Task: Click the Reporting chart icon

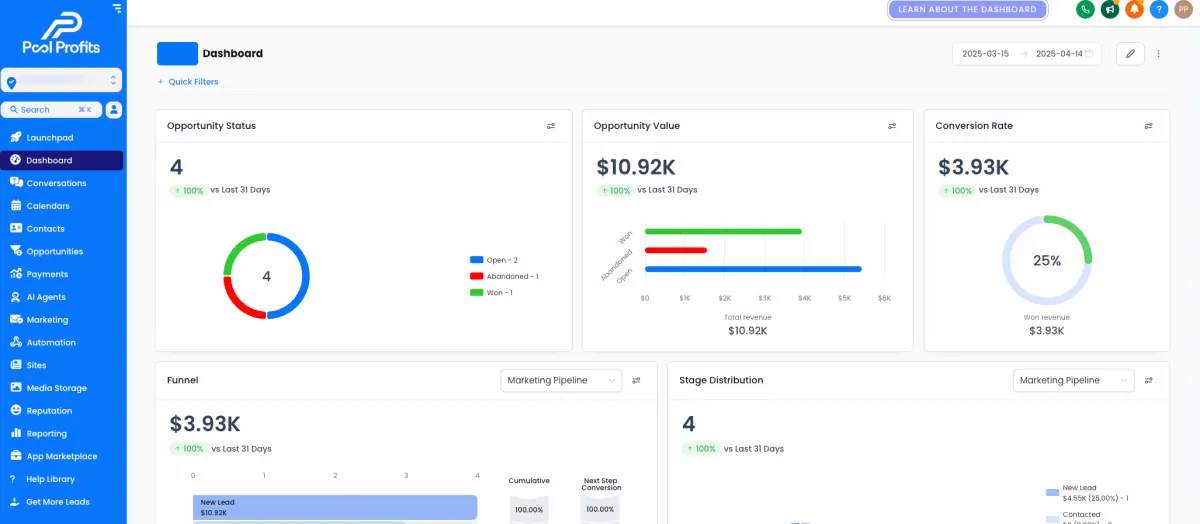Action: 16,433
